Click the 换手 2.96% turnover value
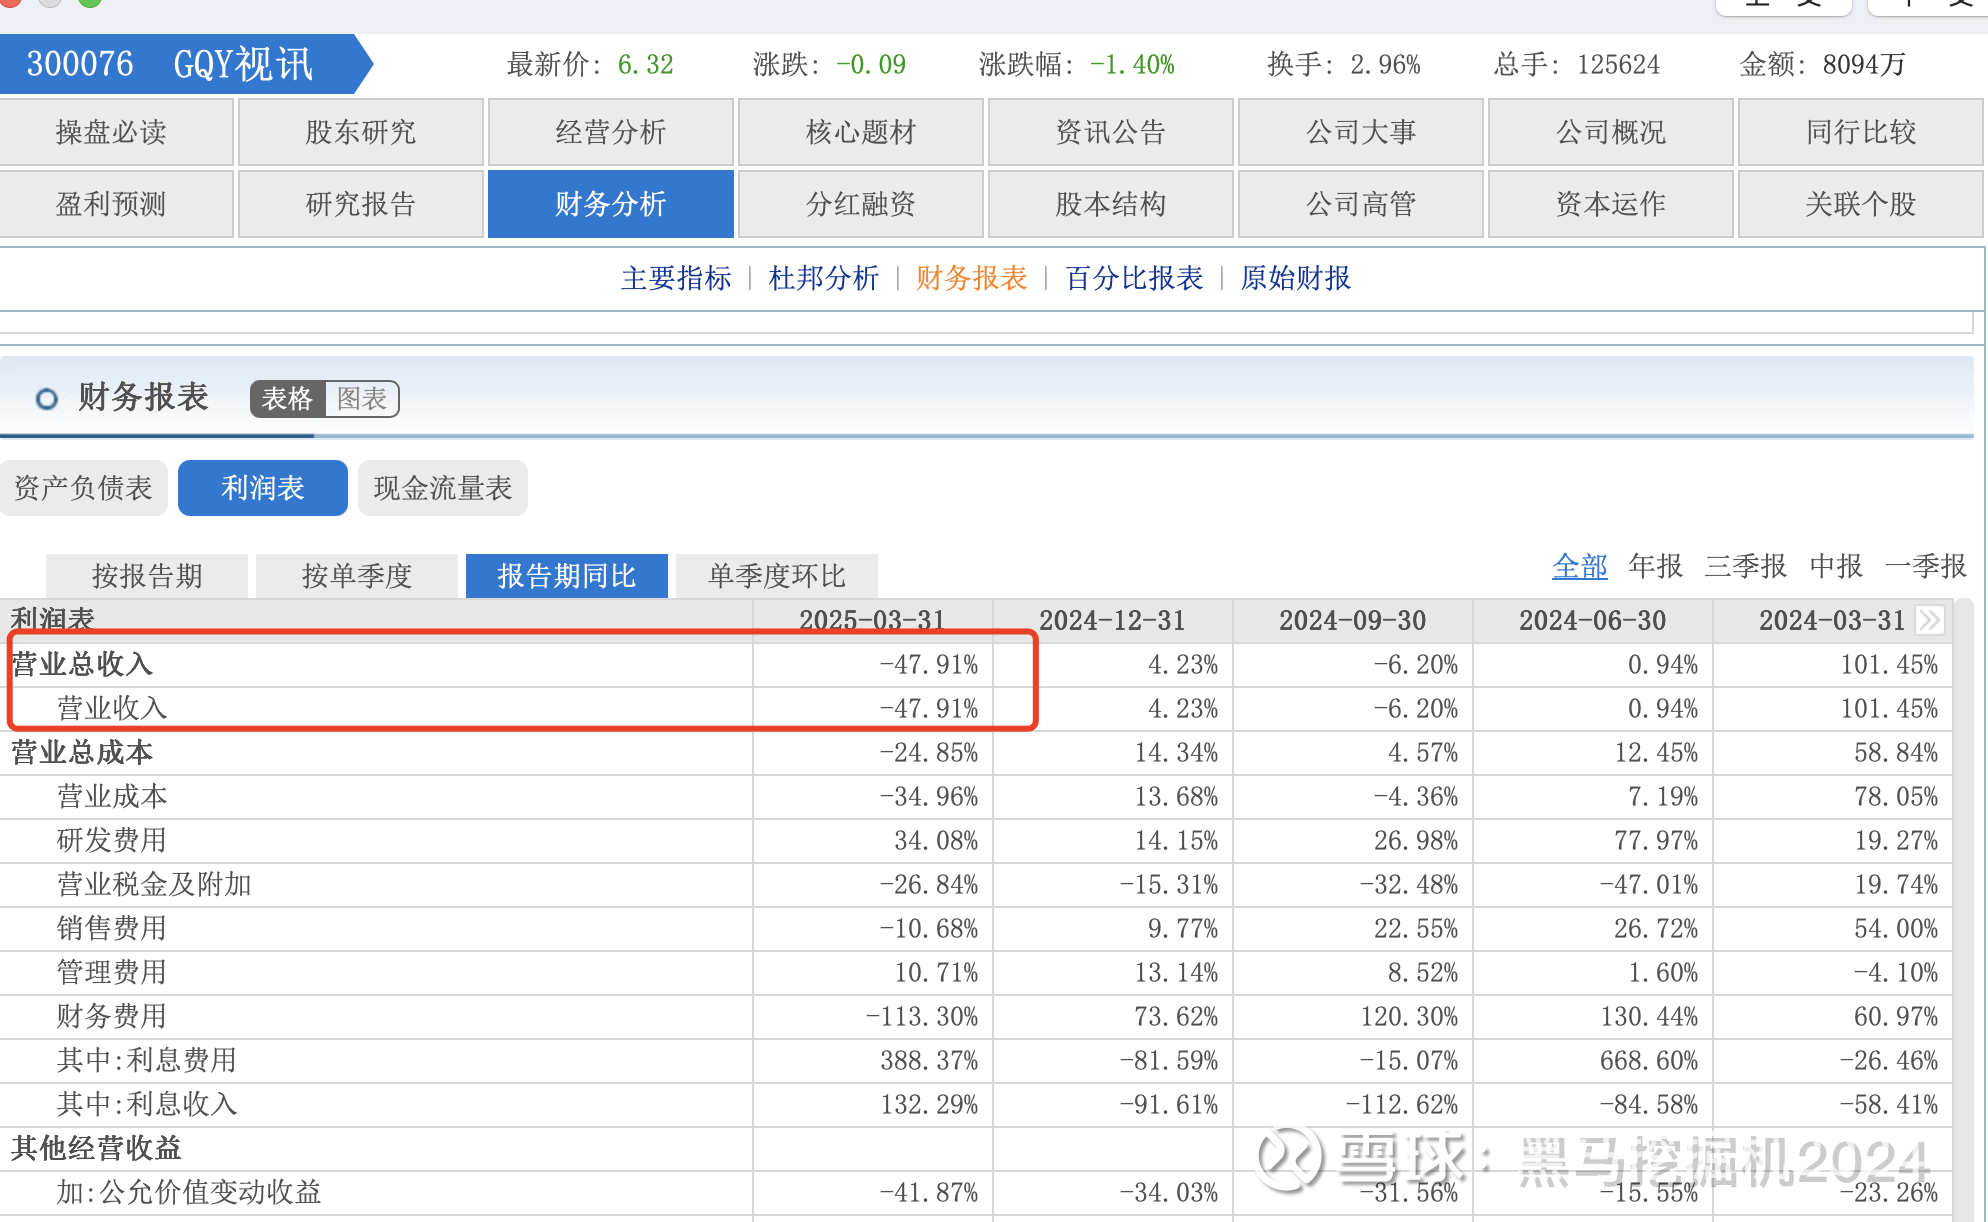Viewport: 1988px width, 1222px height. (1386, 65)
